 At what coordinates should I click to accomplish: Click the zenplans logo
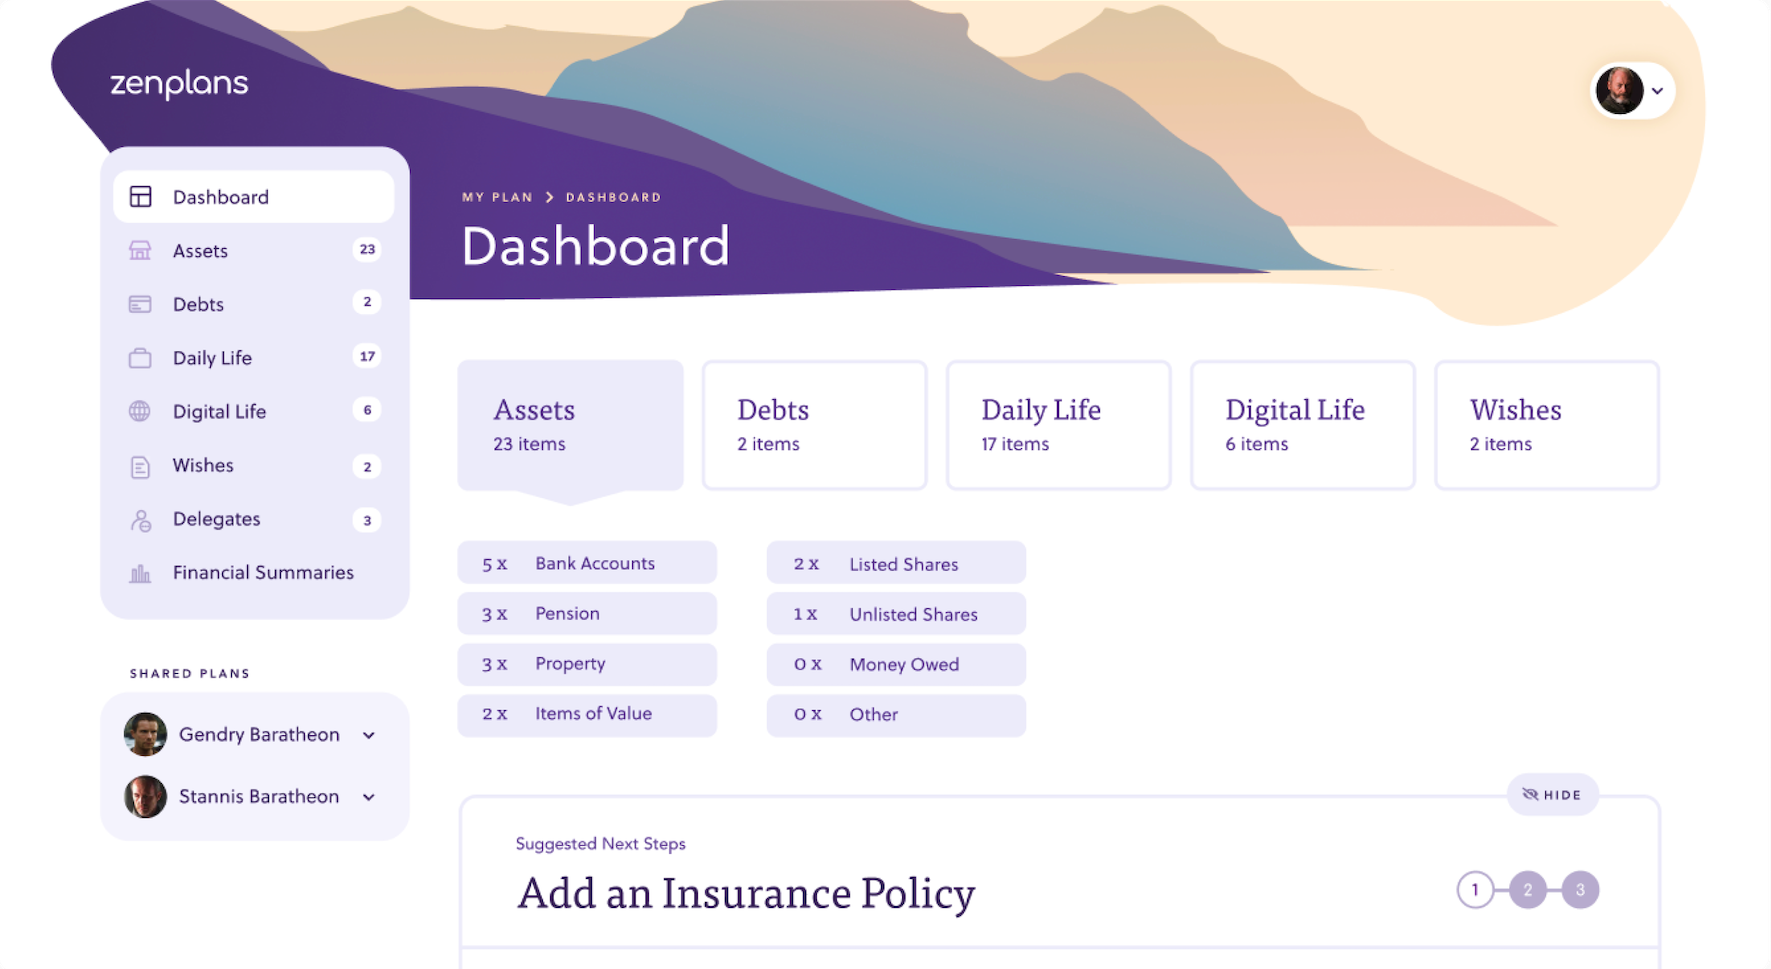click(179, 84)
